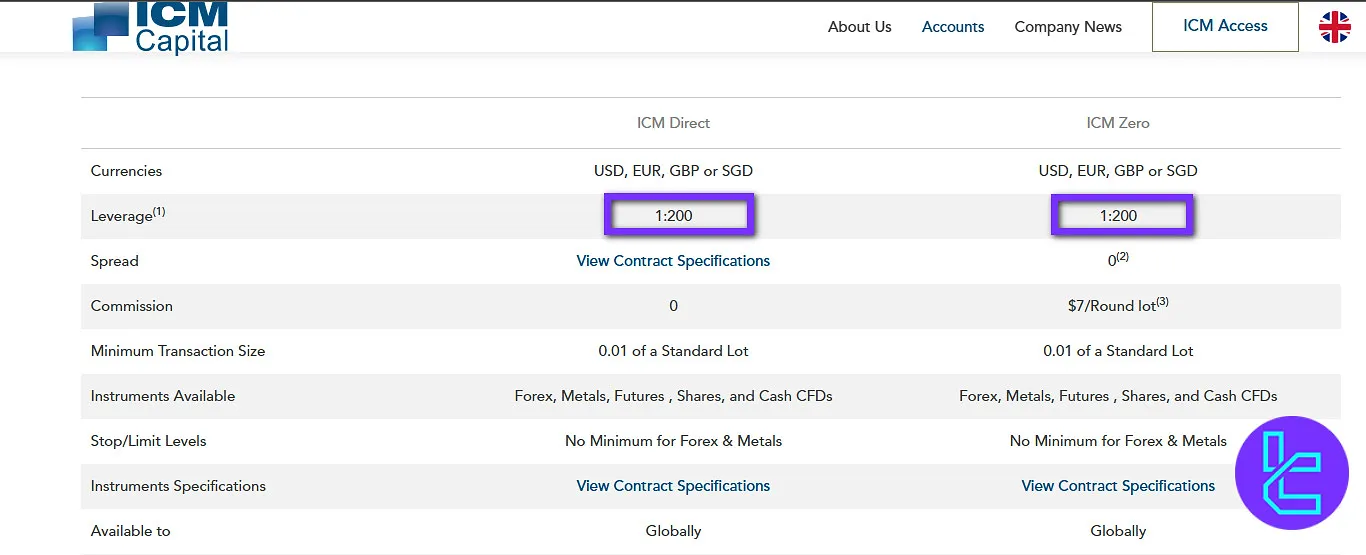
Task: Select the ICM Zero column header
Action: pos(1118,123)
